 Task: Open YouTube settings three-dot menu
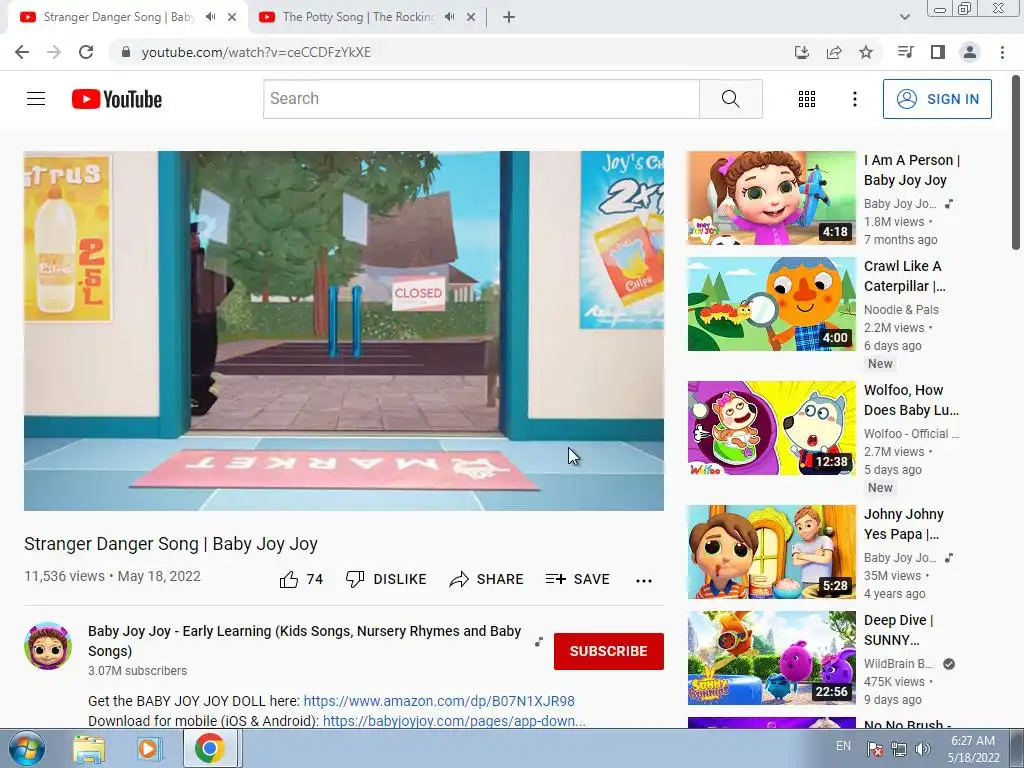click(854, 99)
